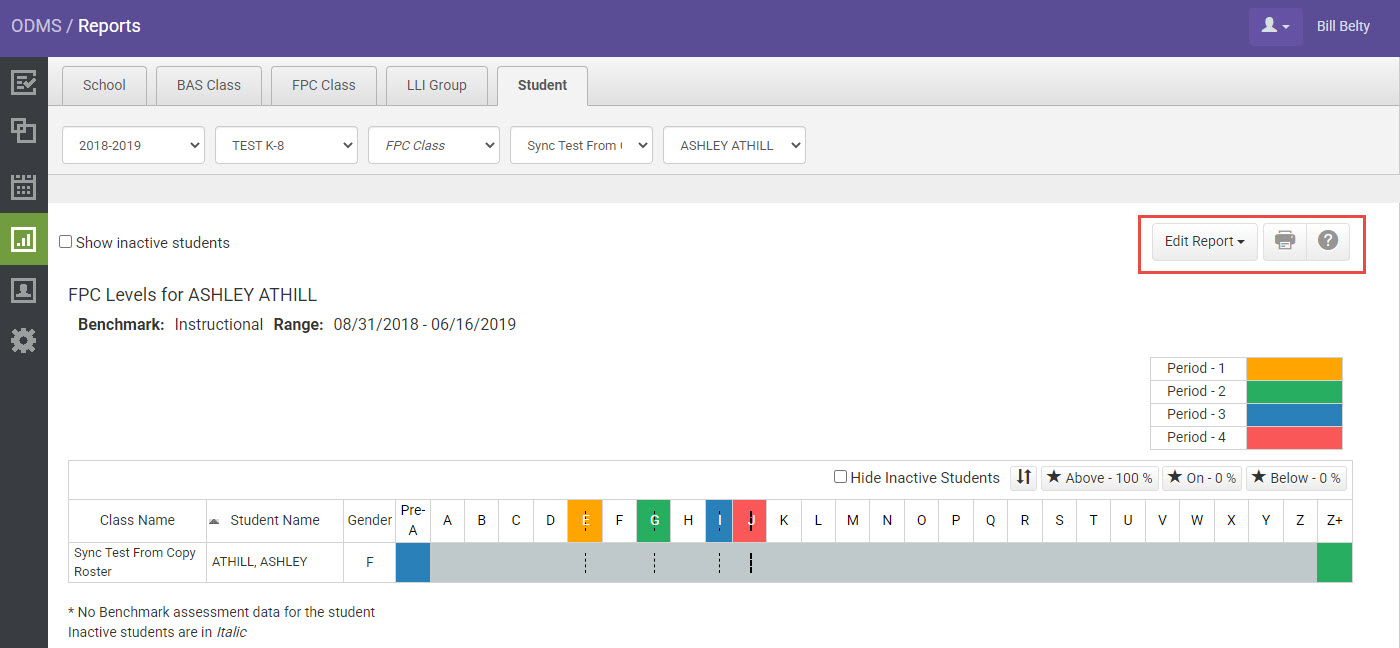The width and height of the screenshot is (1400, 648).
Task: Open help question mark icon
Action: [x=1328, y=241]
